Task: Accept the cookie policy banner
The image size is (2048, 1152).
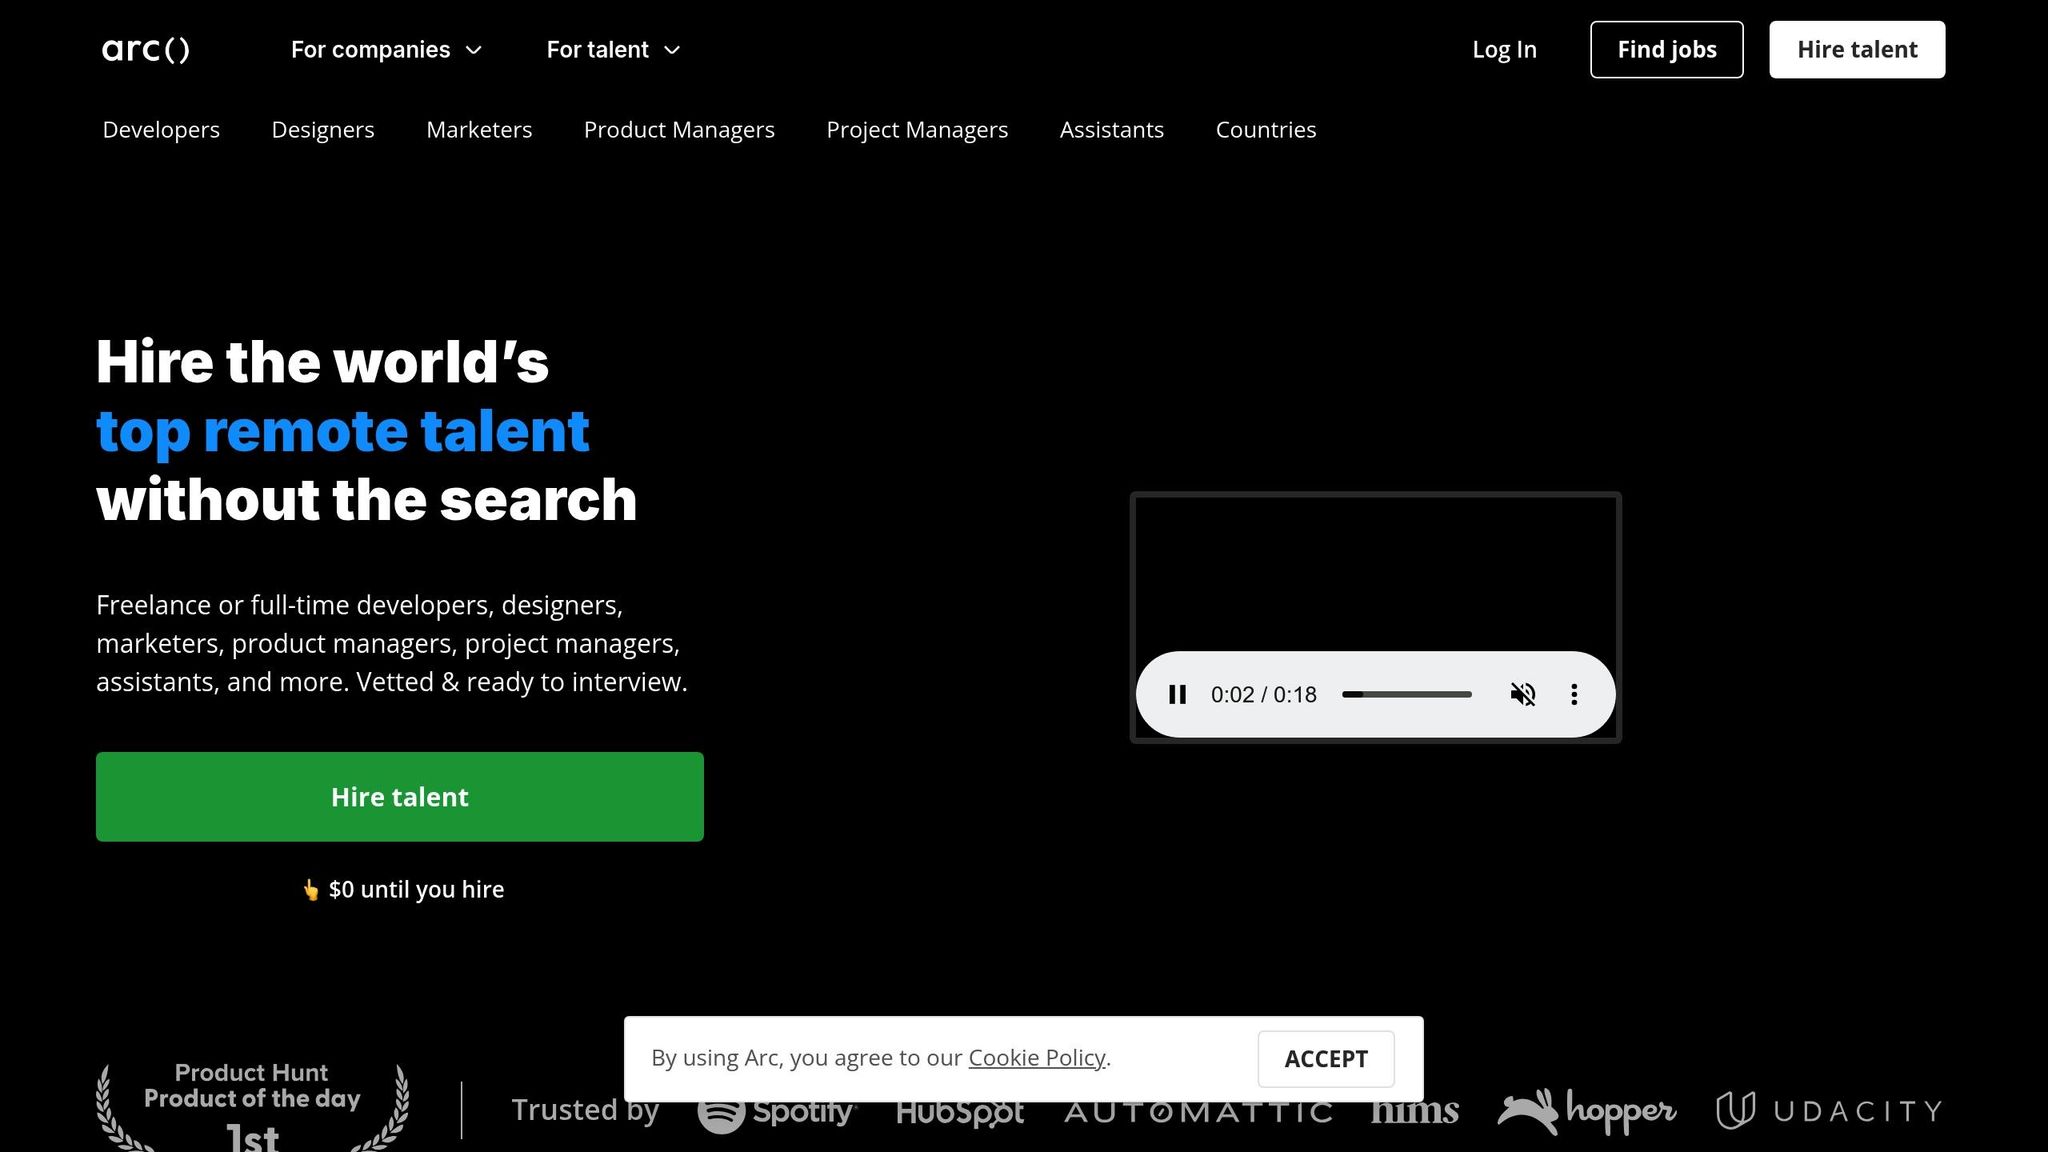Action: tap(1325, 1059)
